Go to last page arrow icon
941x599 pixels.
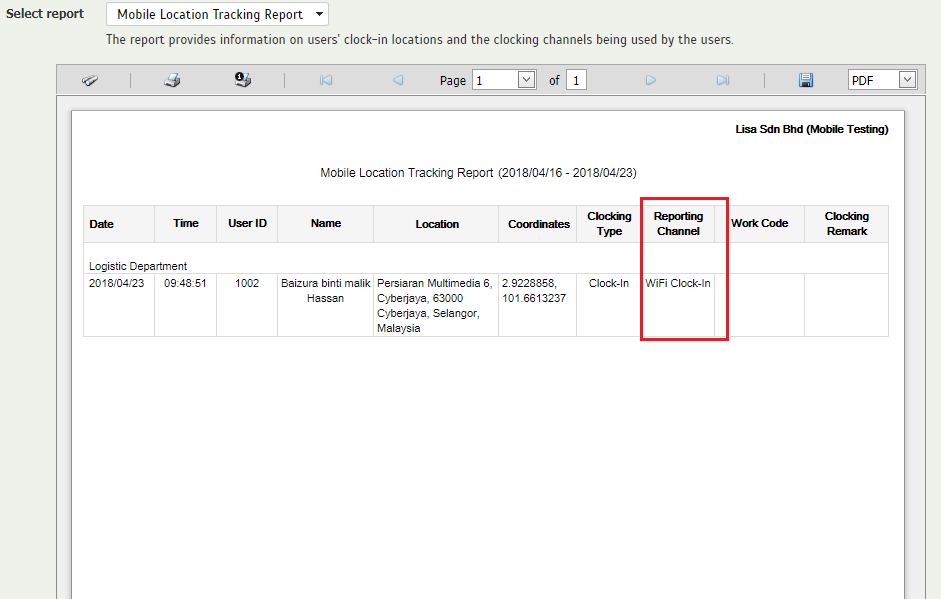click(x=723, y=80)
